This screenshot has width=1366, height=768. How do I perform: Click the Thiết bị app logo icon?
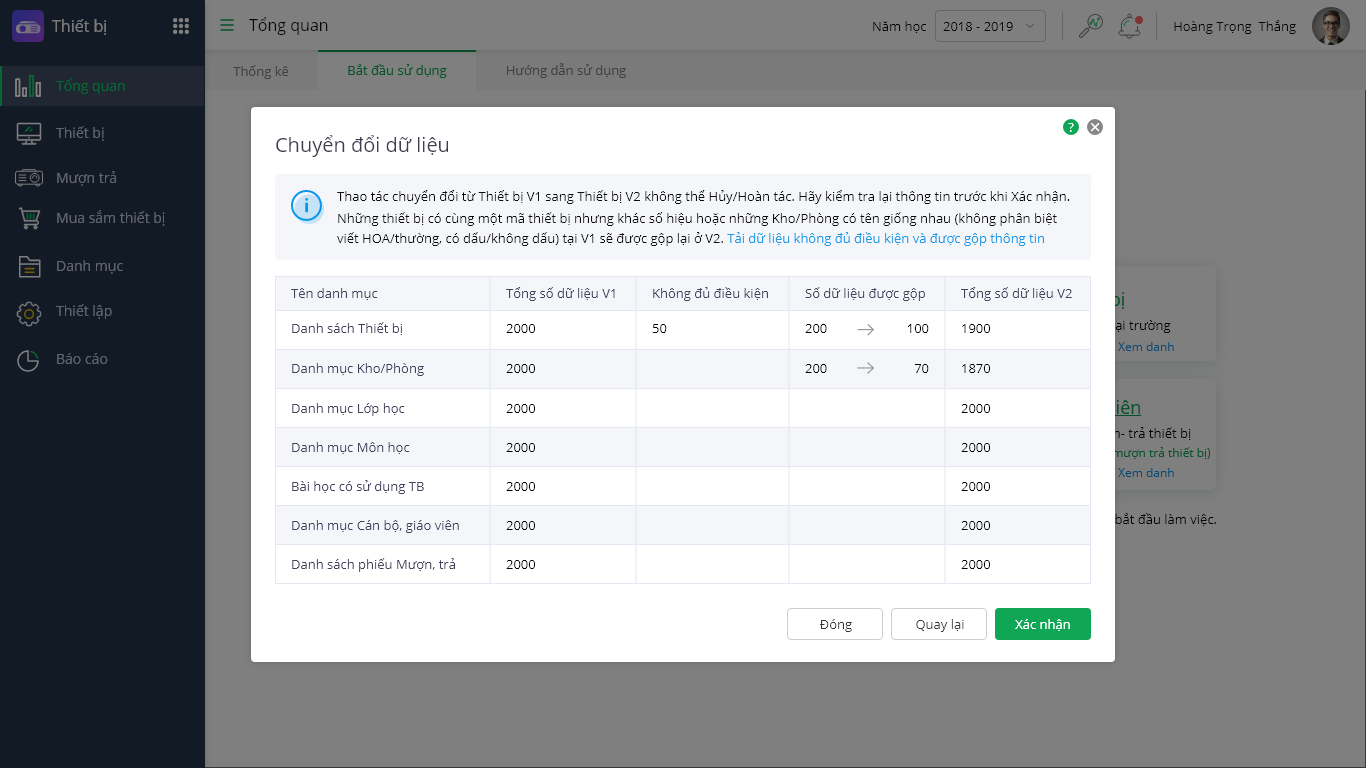(x=28, y=27)
